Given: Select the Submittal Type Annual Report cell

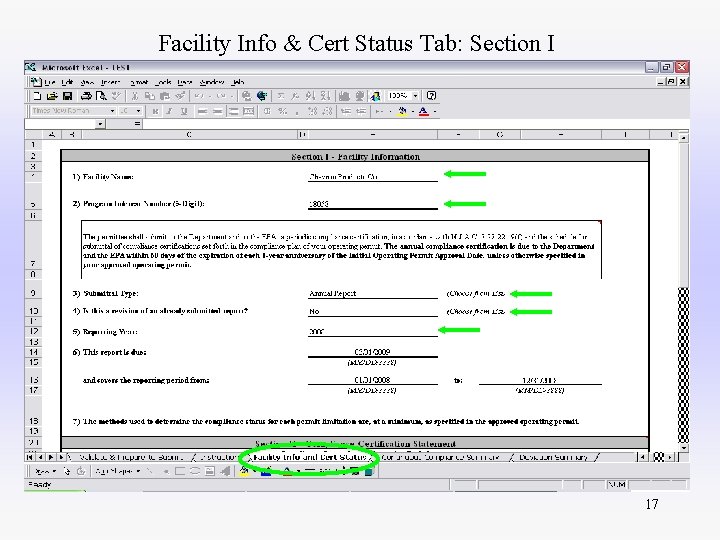Looking at the screenshot, I should point(372,293).
